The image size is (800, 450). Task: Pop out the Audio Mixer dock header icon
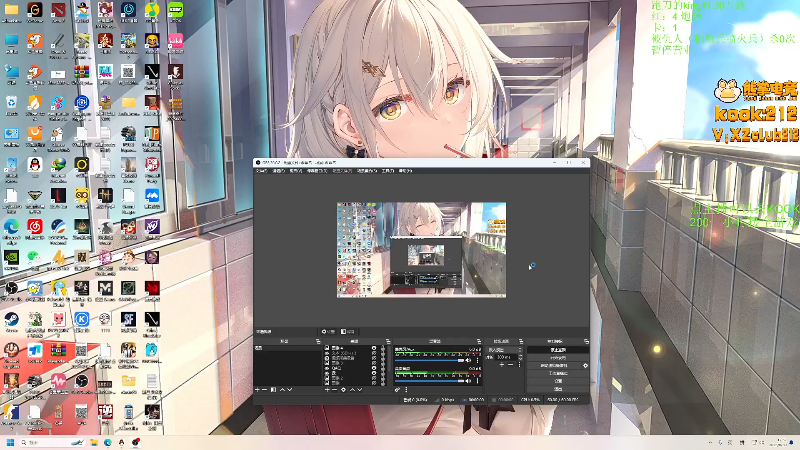click(x=479, y=341)
